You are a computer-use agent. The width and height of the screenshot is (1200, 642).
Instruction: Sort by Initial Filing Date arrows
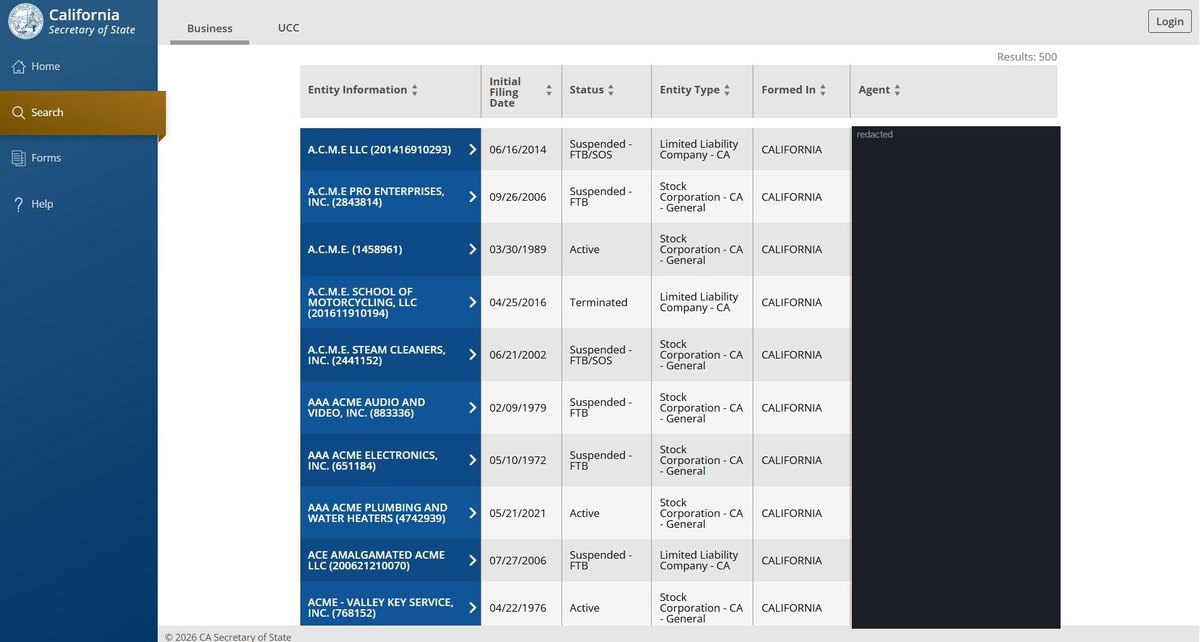click(549, 90)
